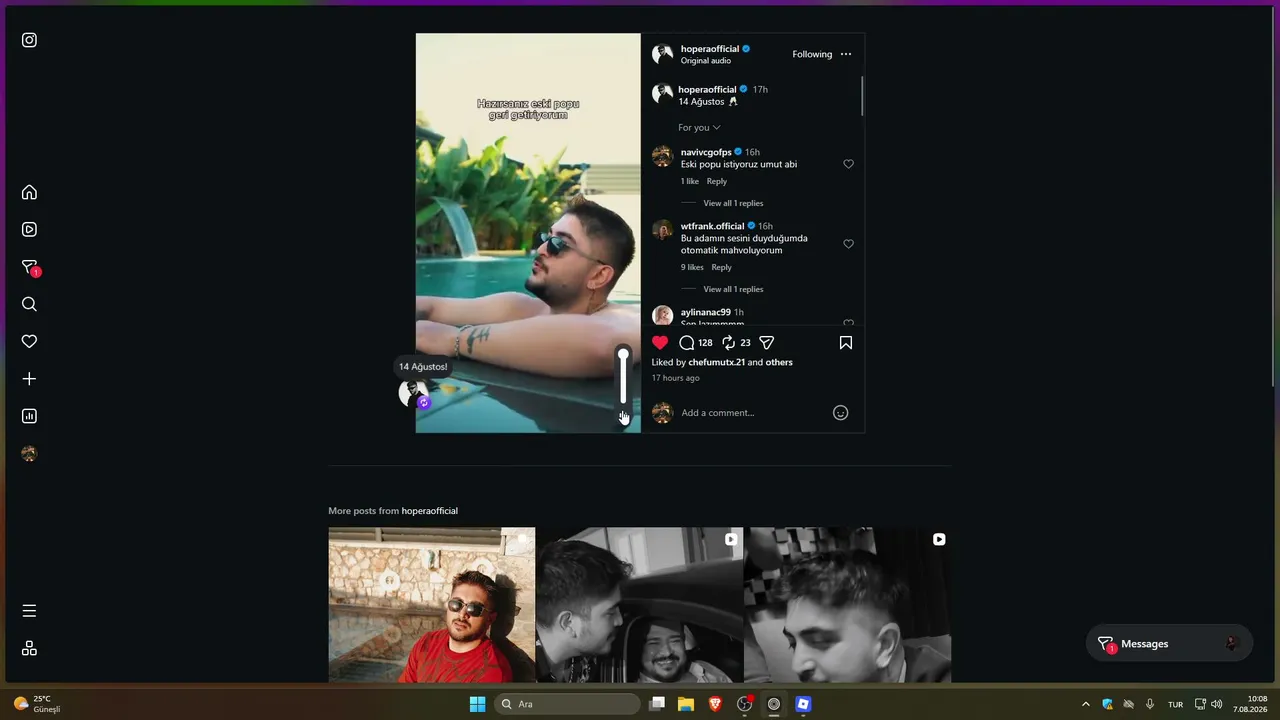Show hidden system tray icons chevron
The image size is (1280, 720).
(1086, 704)
